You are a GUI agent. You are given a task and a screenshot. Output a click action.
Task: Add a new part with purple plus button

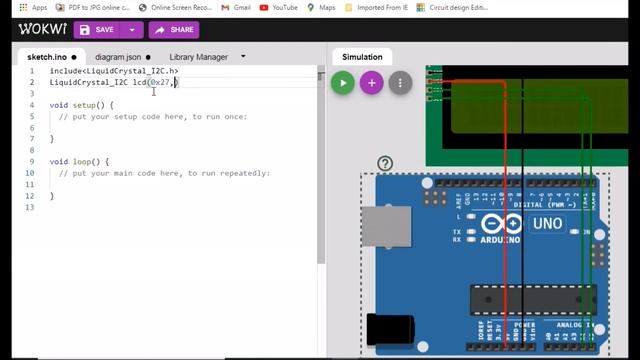tap(371, 83)
